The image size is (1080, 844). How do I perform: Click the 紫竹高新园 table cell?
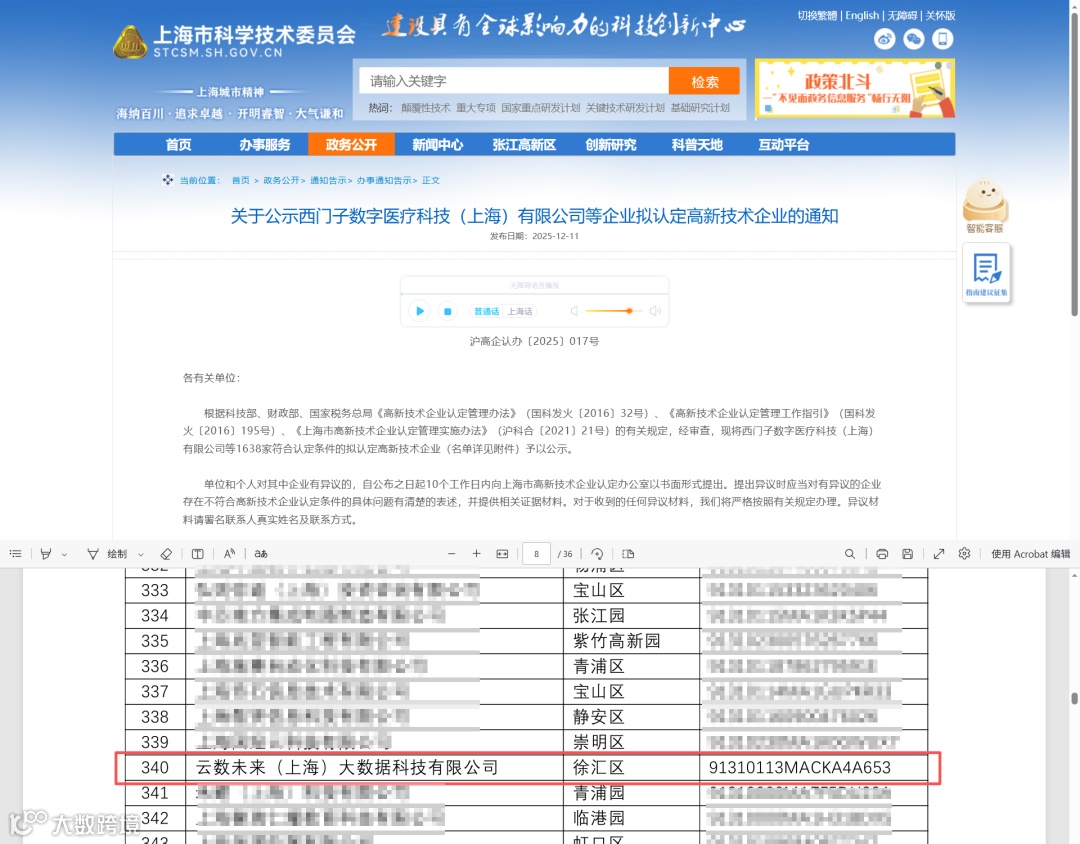[x=616, y=641]
